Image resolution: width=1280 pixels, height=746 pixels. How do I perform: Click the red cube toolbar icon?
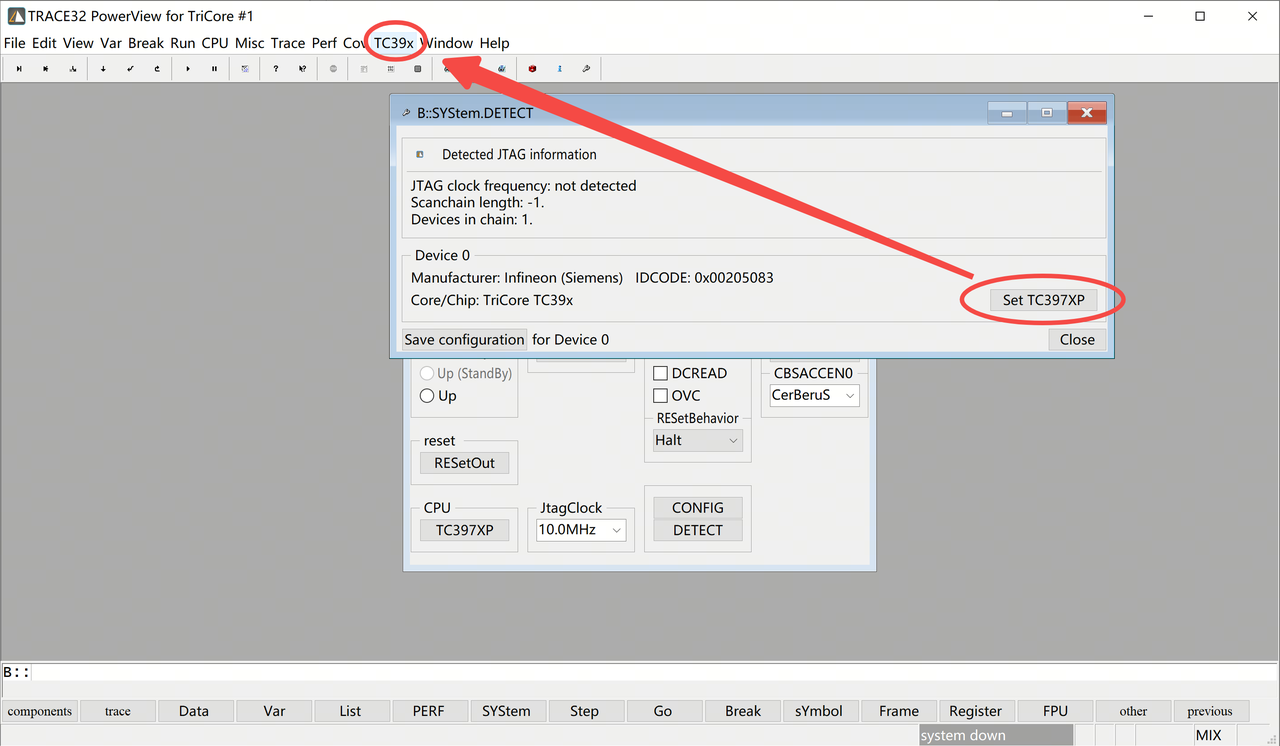532,69
